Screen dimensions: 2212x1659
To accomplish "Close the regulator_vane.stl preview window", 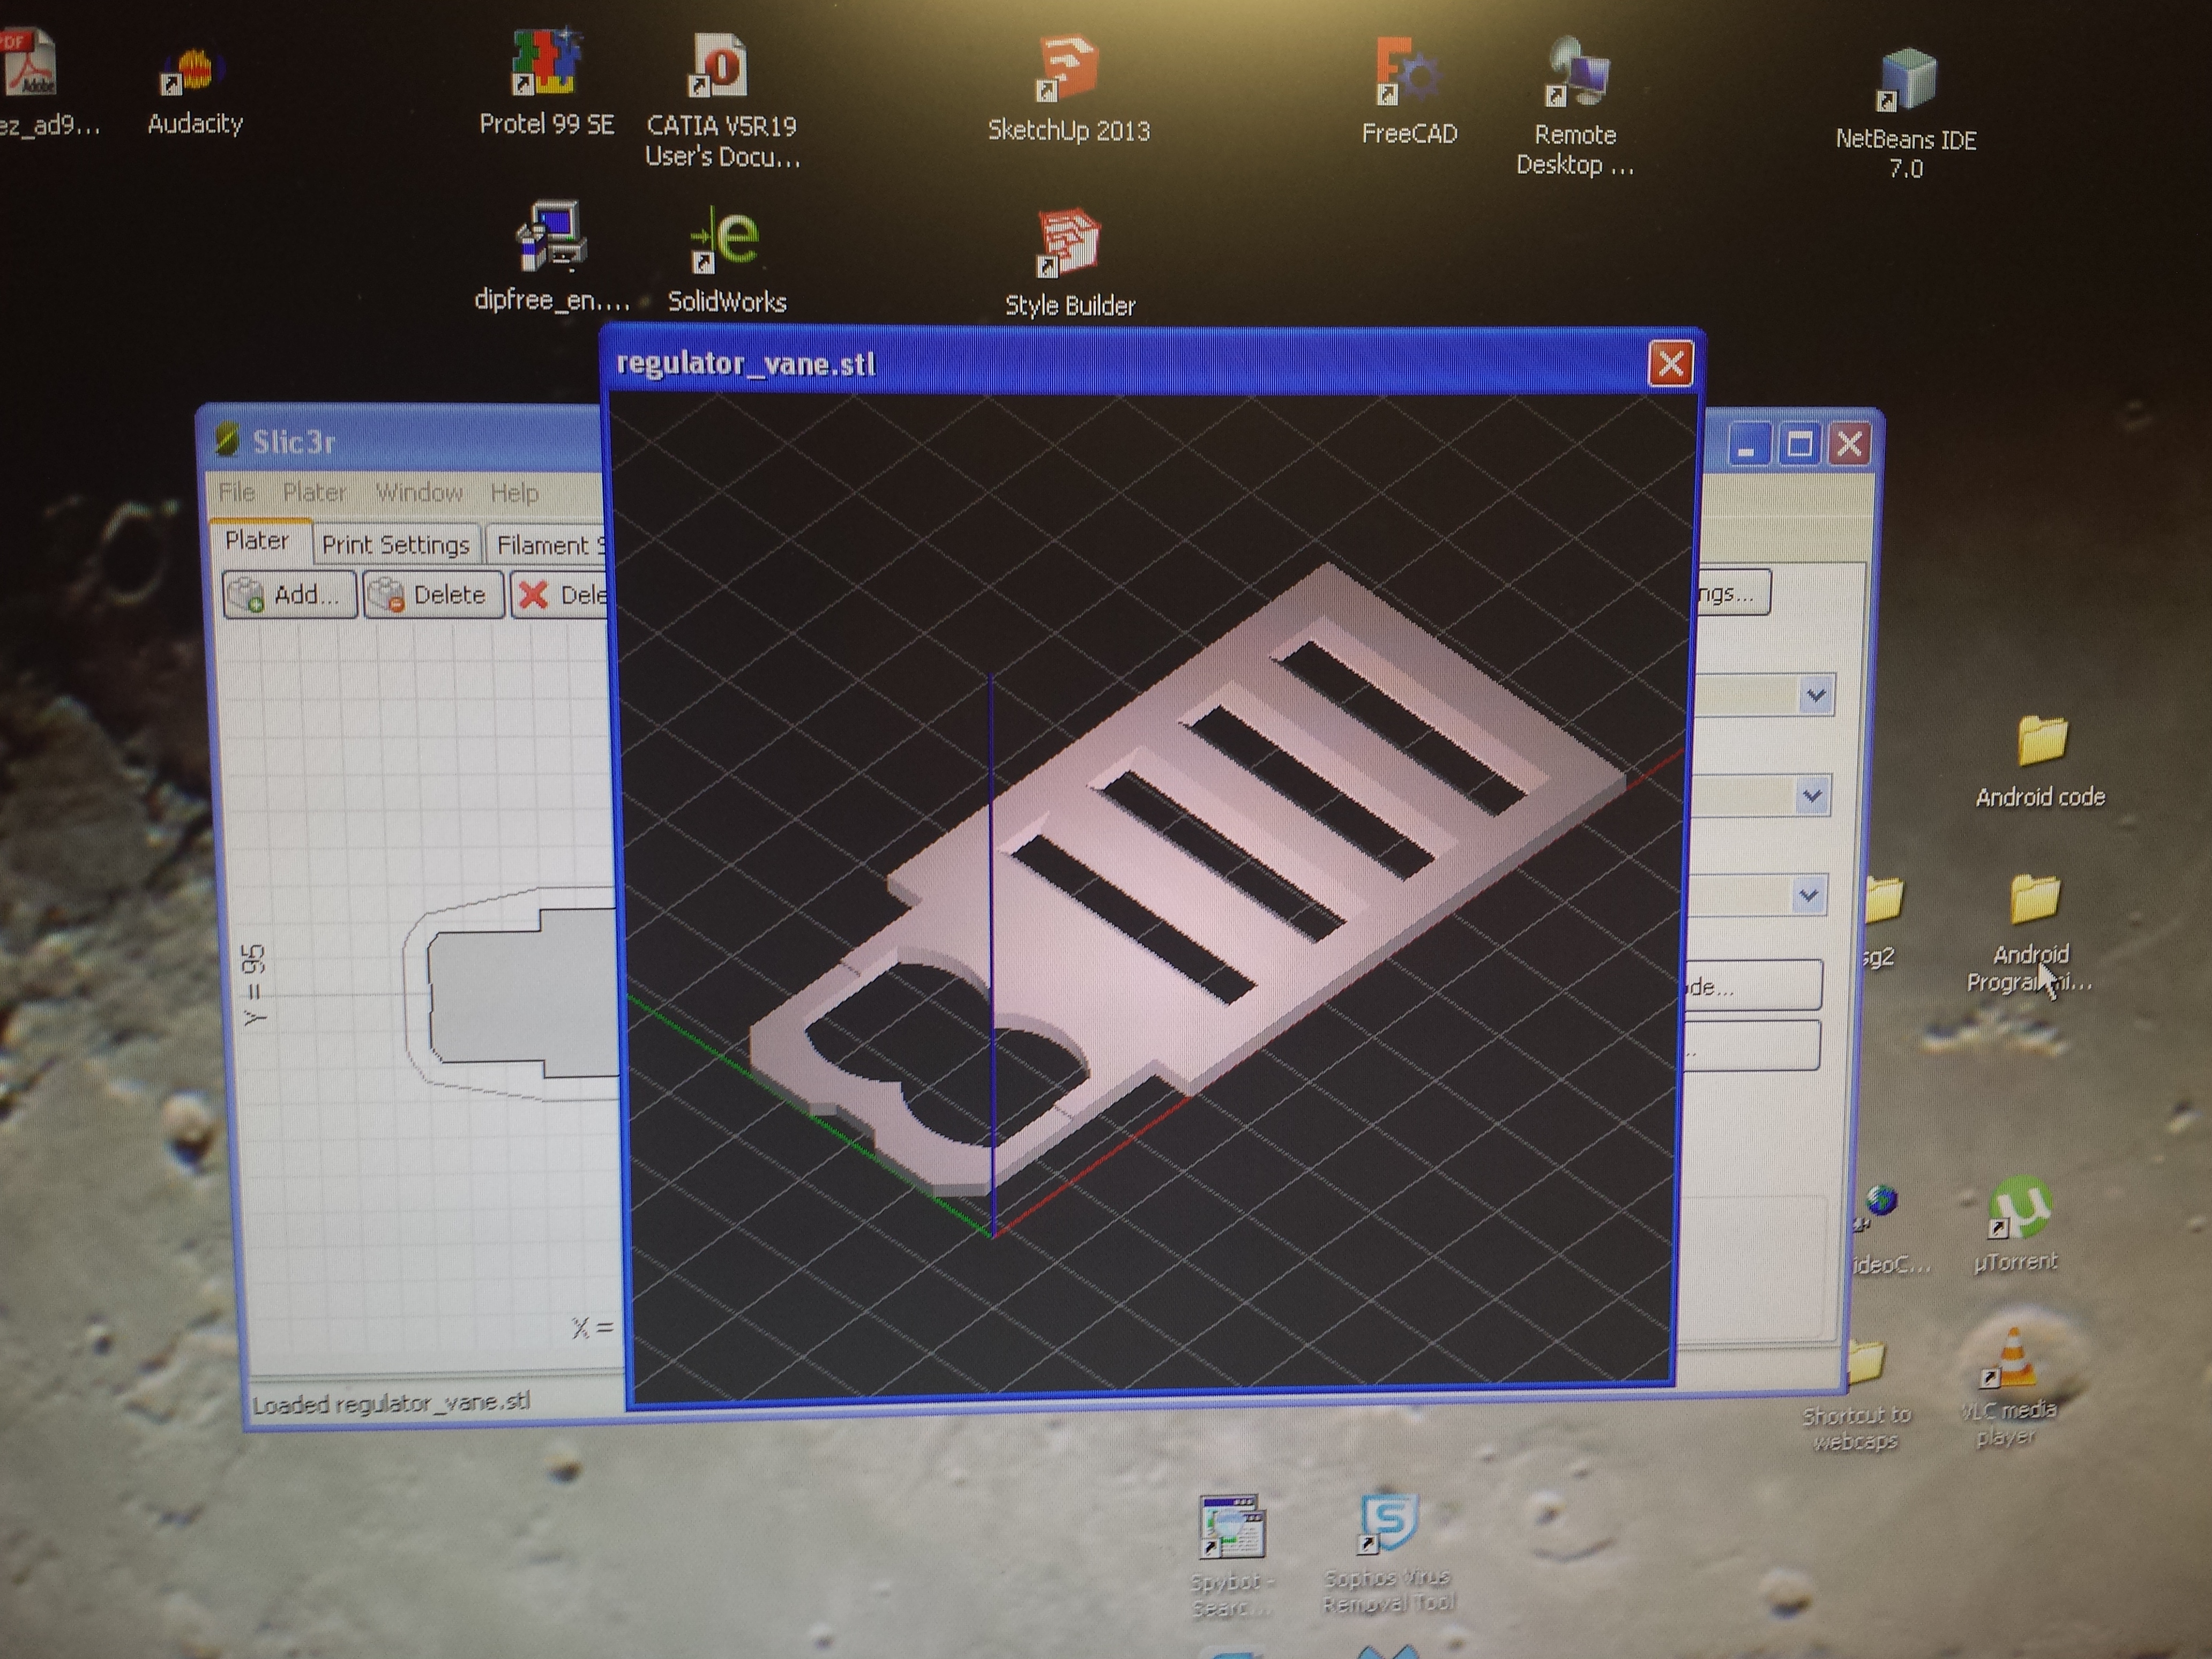I will (1670, 364).
